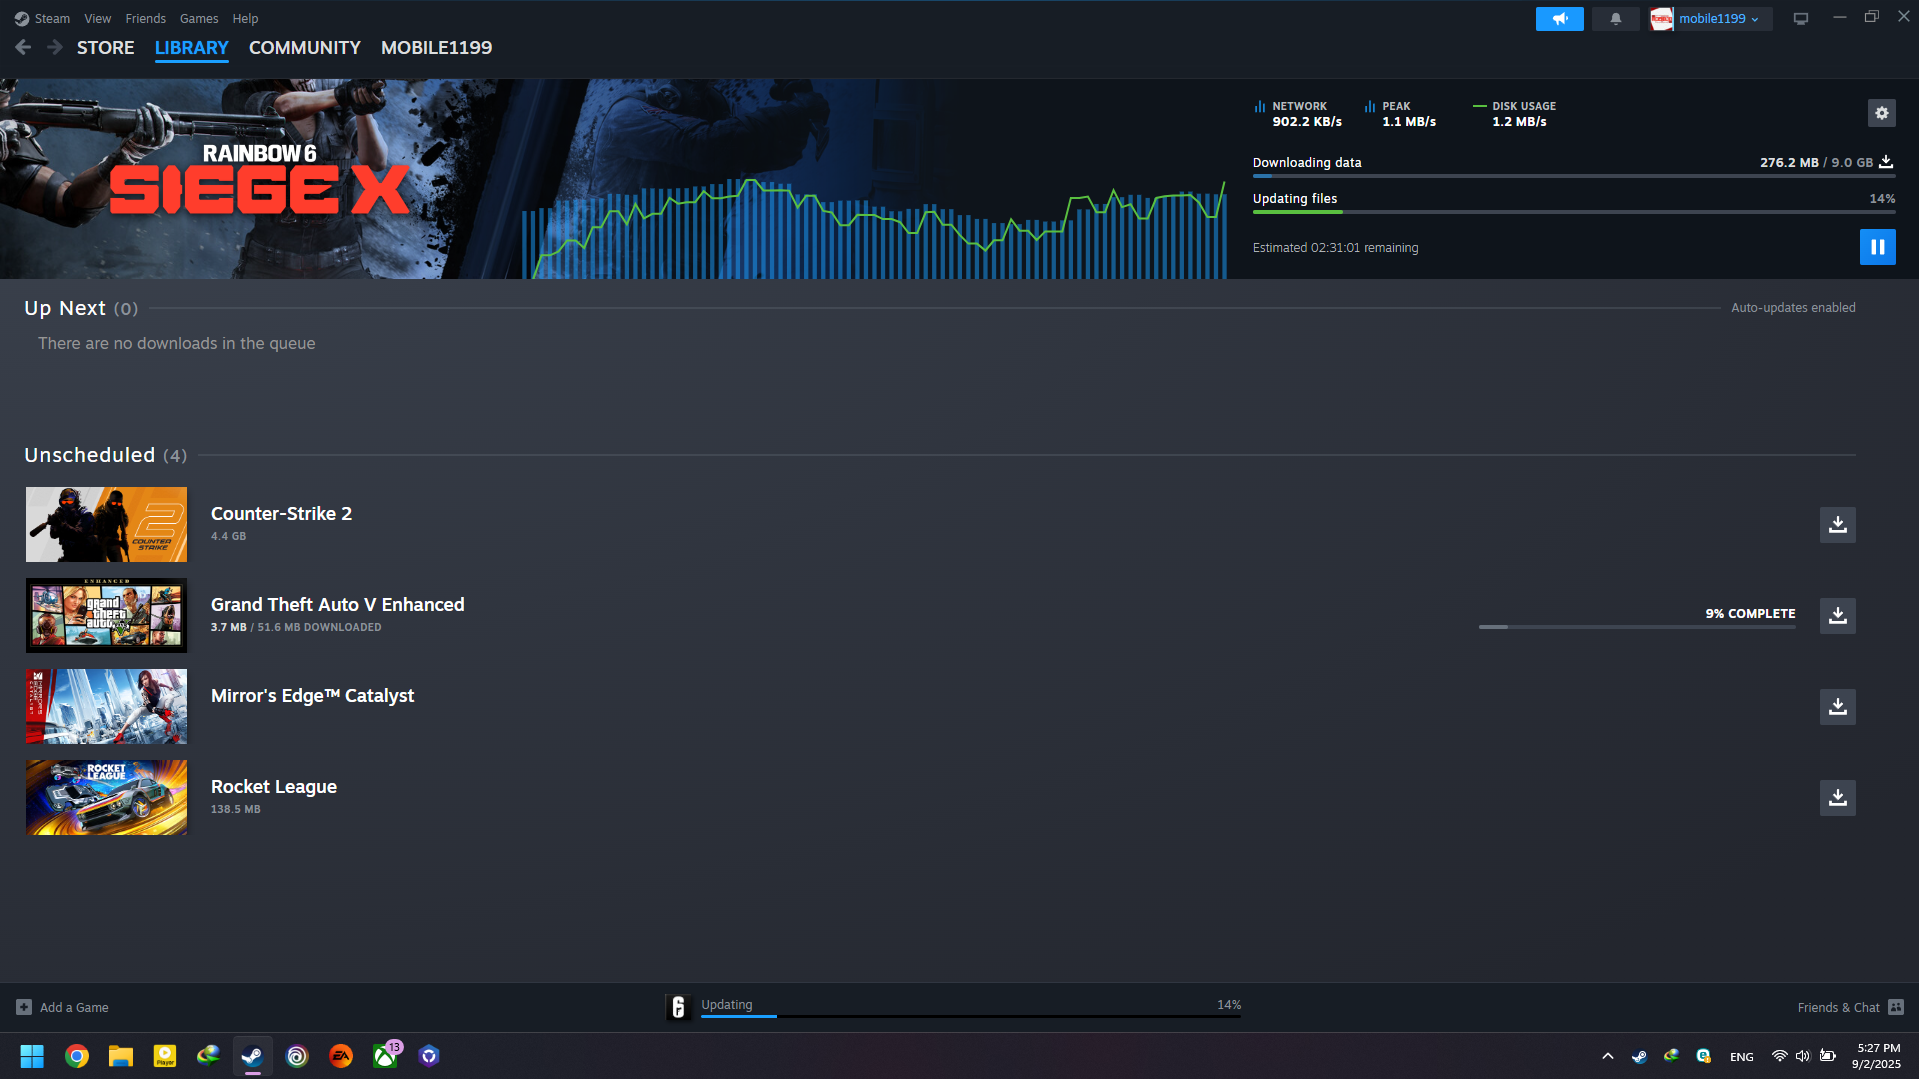Image resolution: width=1919 pixels, height=1079 pixels.
Task: Click the Siege game icon in status bar
Action: [x=678, y=1007]
